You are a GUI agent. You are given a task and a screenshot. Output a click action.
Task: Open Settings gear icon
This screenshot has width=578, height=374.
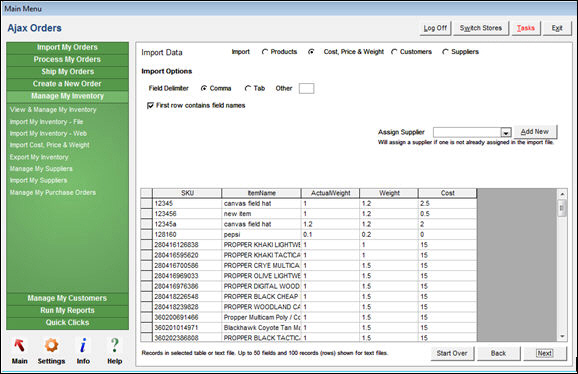tap(51, 346)
